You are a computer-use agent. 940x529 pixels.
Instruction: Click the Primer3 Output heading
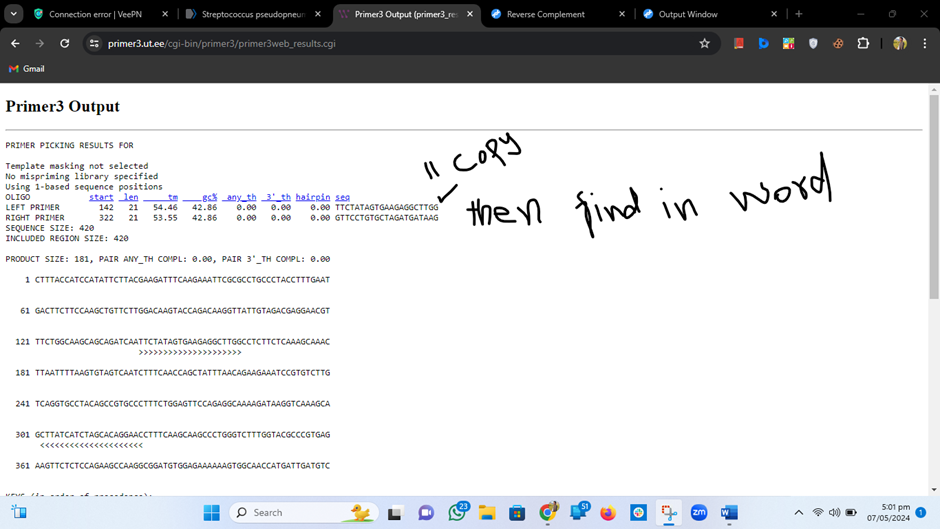tap(62, 106)
